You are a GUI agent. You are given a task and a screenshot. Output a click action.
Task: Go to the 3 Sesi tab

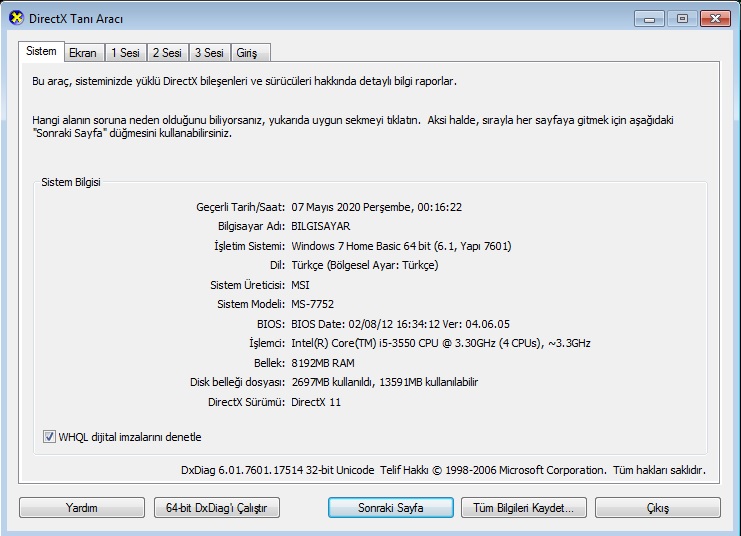209,52
